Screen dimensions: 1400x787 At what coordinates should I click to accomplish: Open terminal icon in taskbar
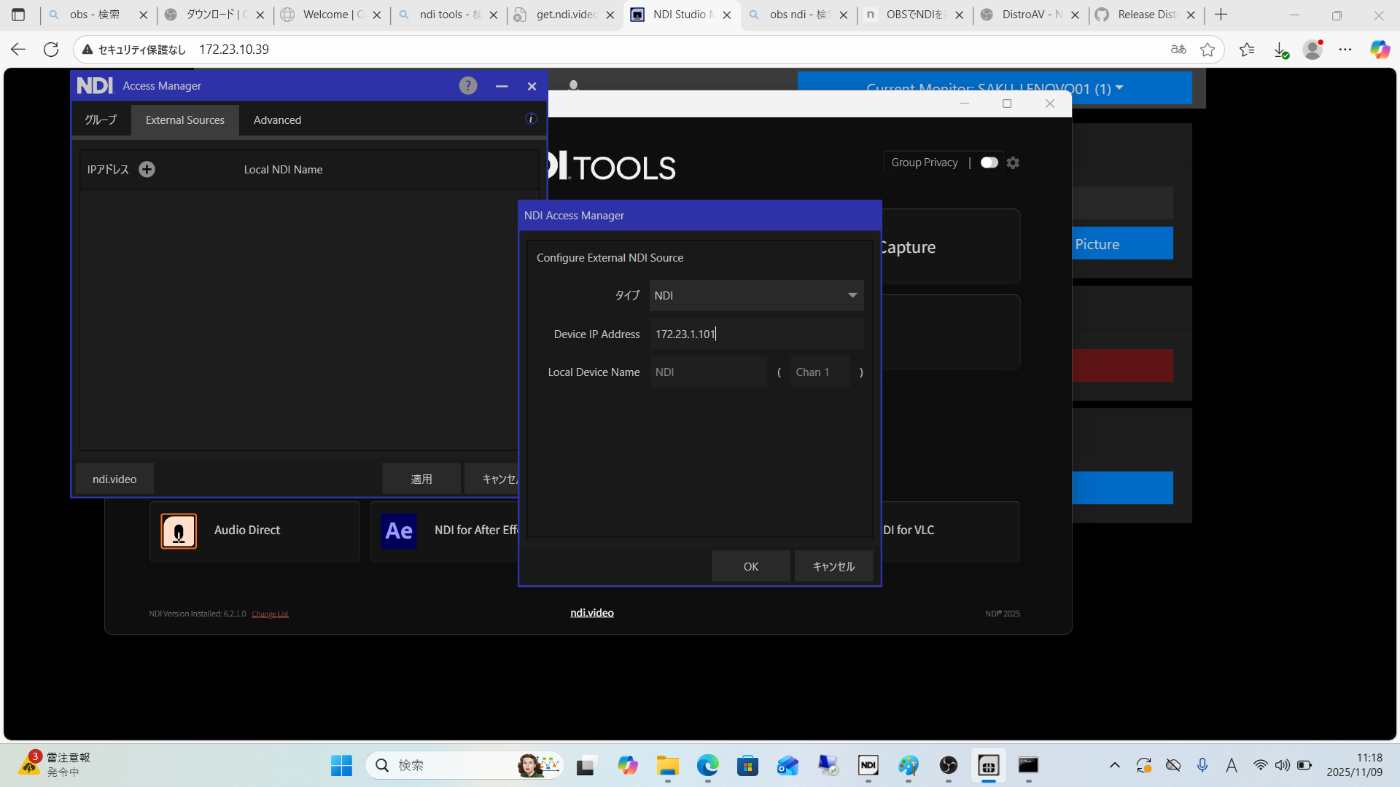coord(1028,766)
